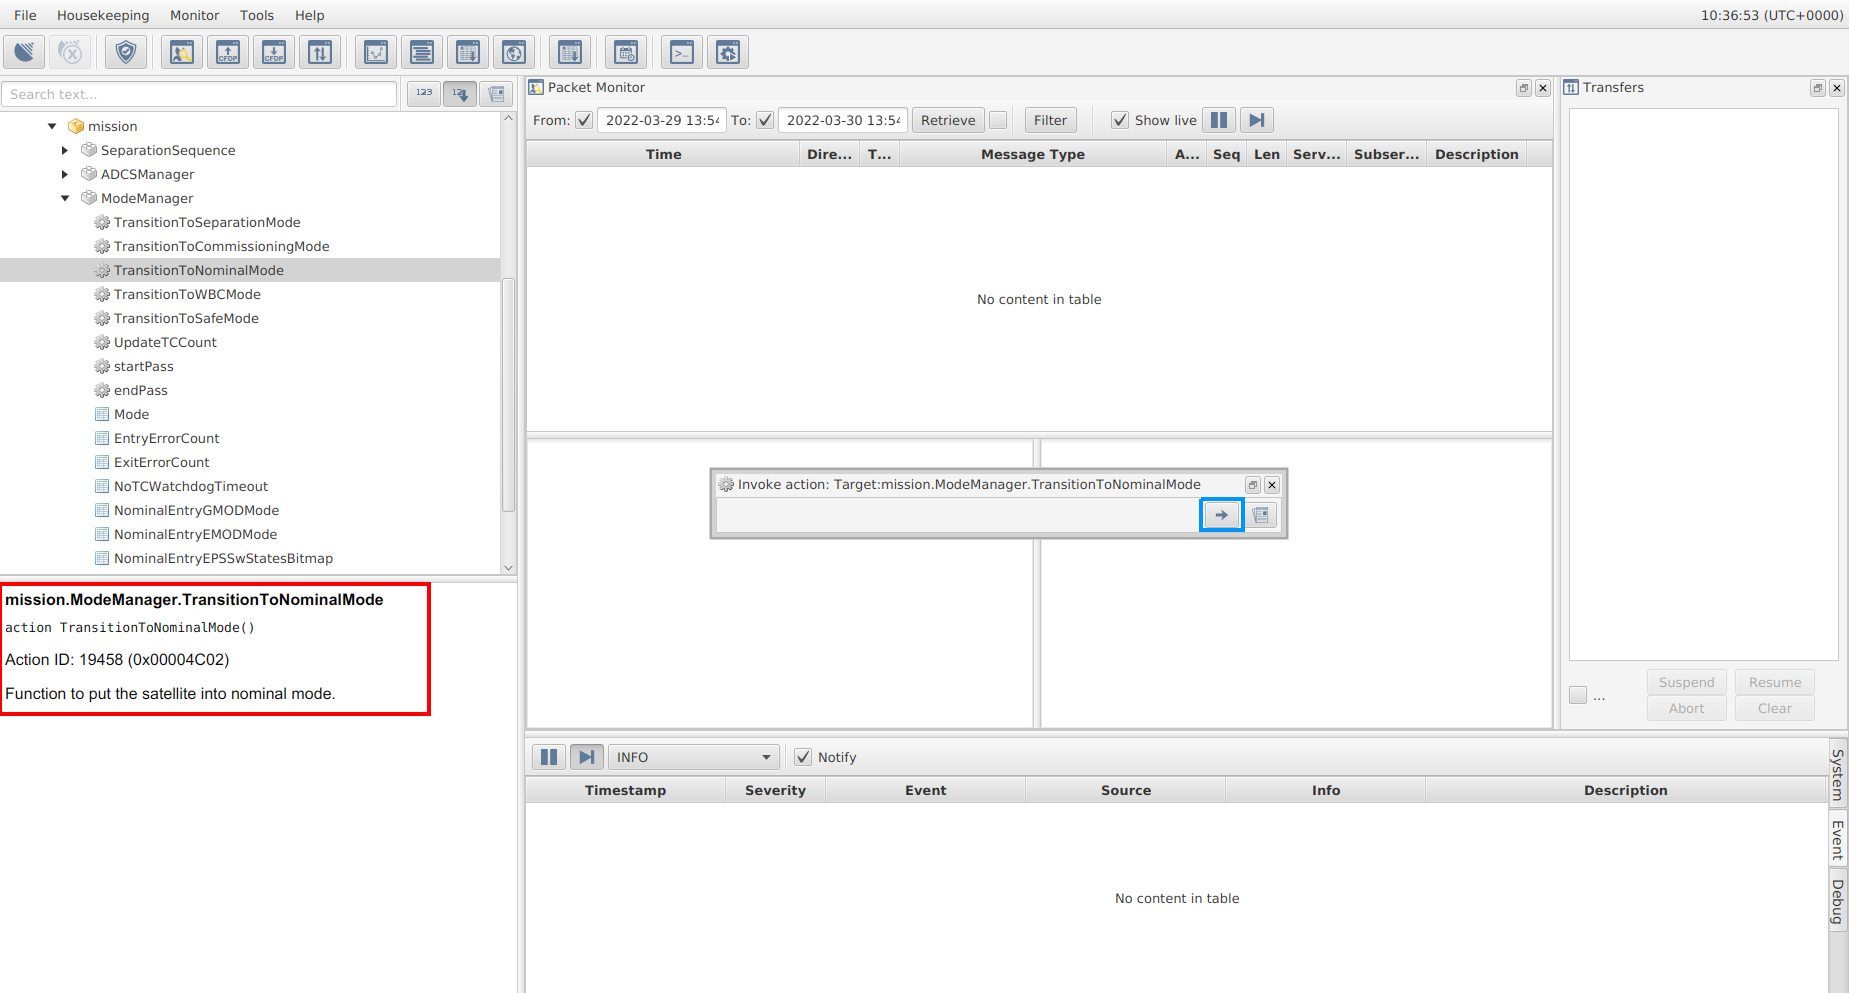The width and height of the screenshot is (1849, 993).
Task: Open the INFO severity dropdown
Action: pyautogui.click(x=692, y=757)
